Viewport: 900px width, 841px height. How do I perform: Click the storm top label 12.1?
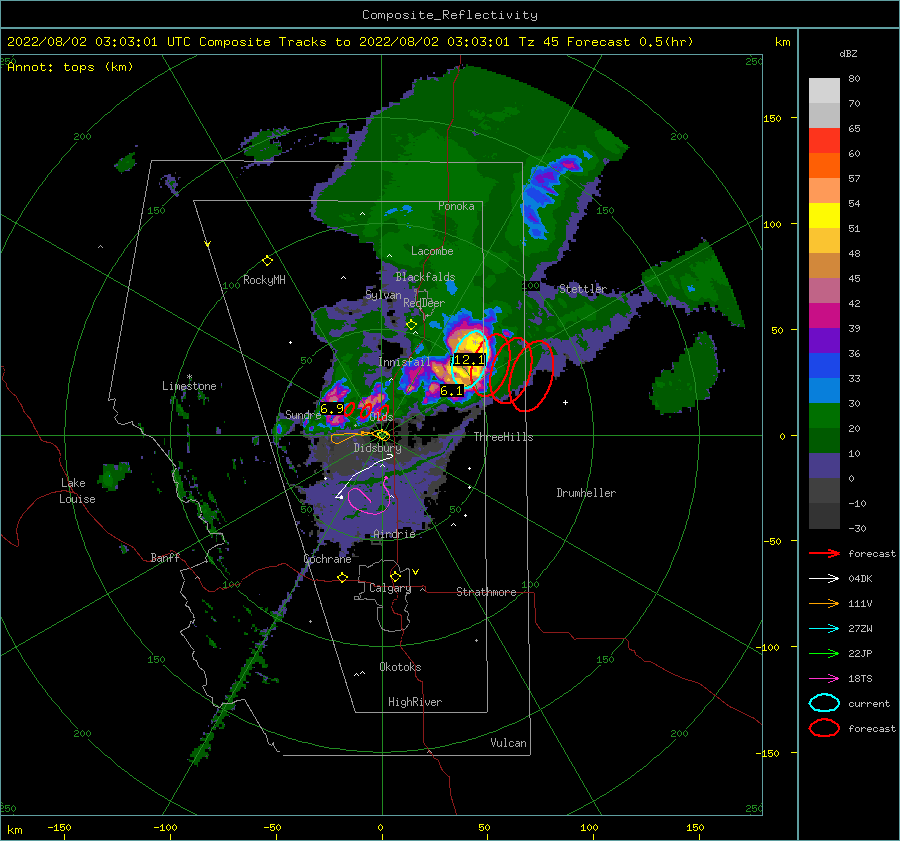coord(469,360)
